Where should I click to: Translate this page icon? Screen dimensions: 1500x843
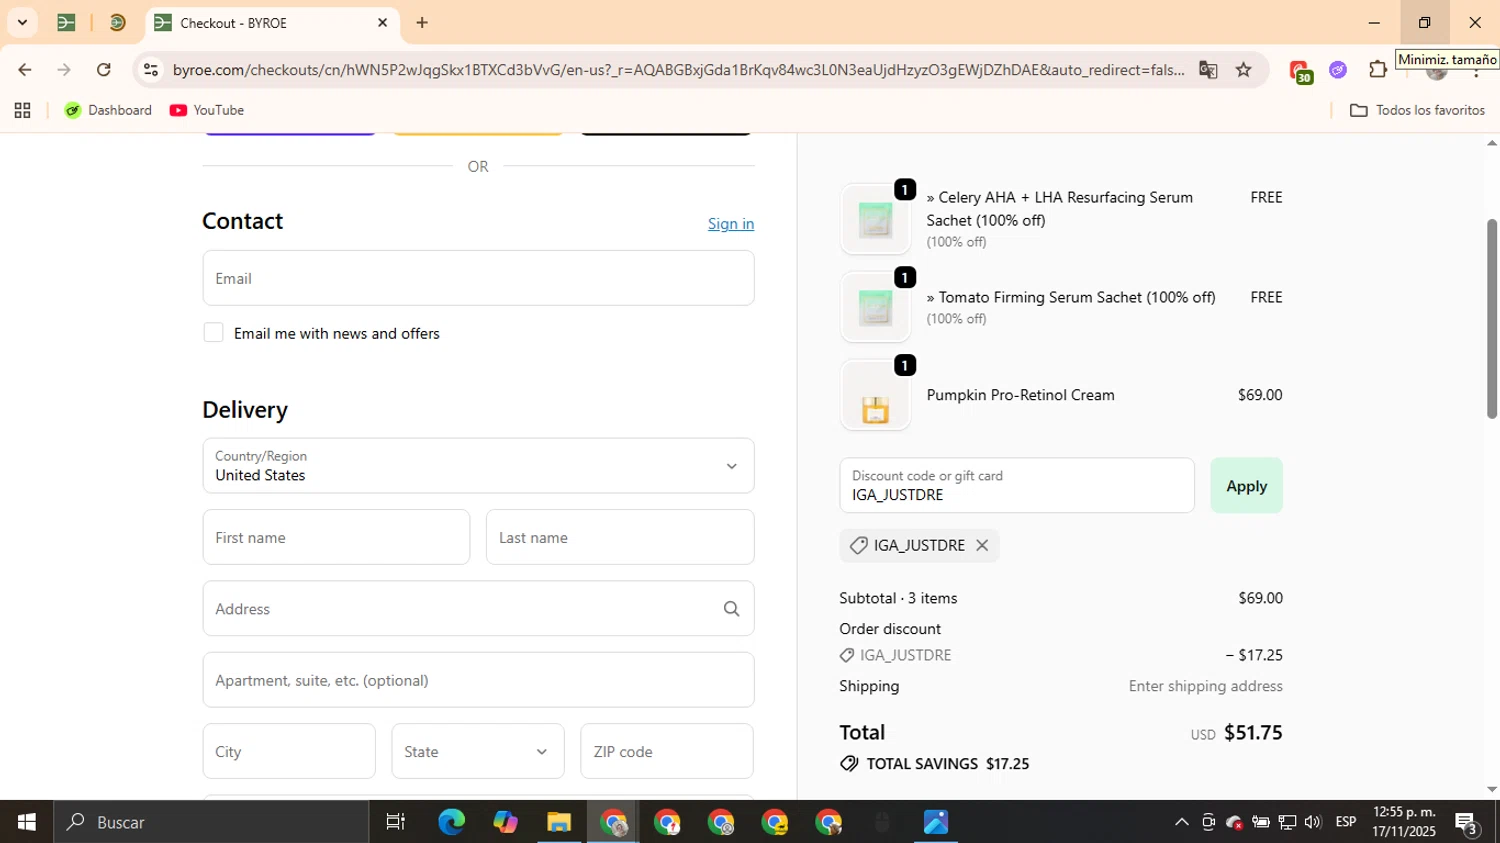pyautogui.click(x=1208, y=69)
